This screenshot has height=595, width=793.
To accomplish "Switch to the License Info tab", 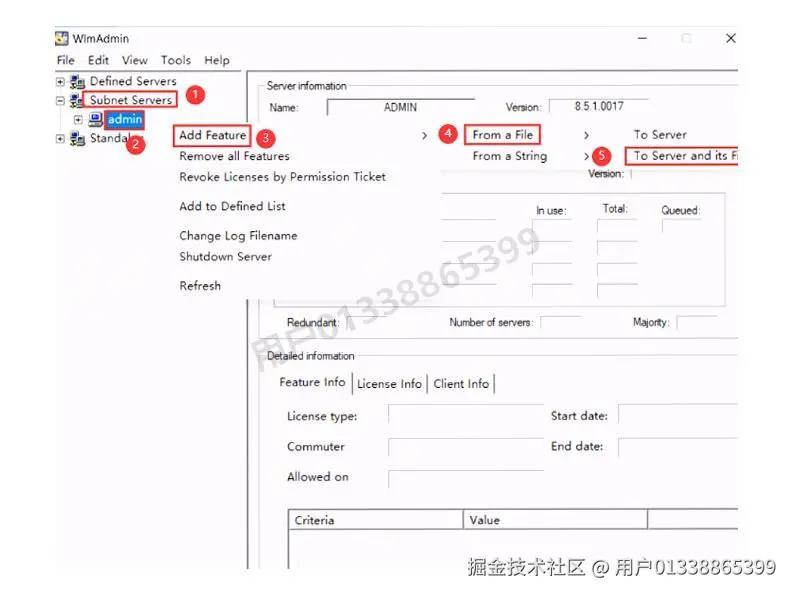I will coord(389,384).
